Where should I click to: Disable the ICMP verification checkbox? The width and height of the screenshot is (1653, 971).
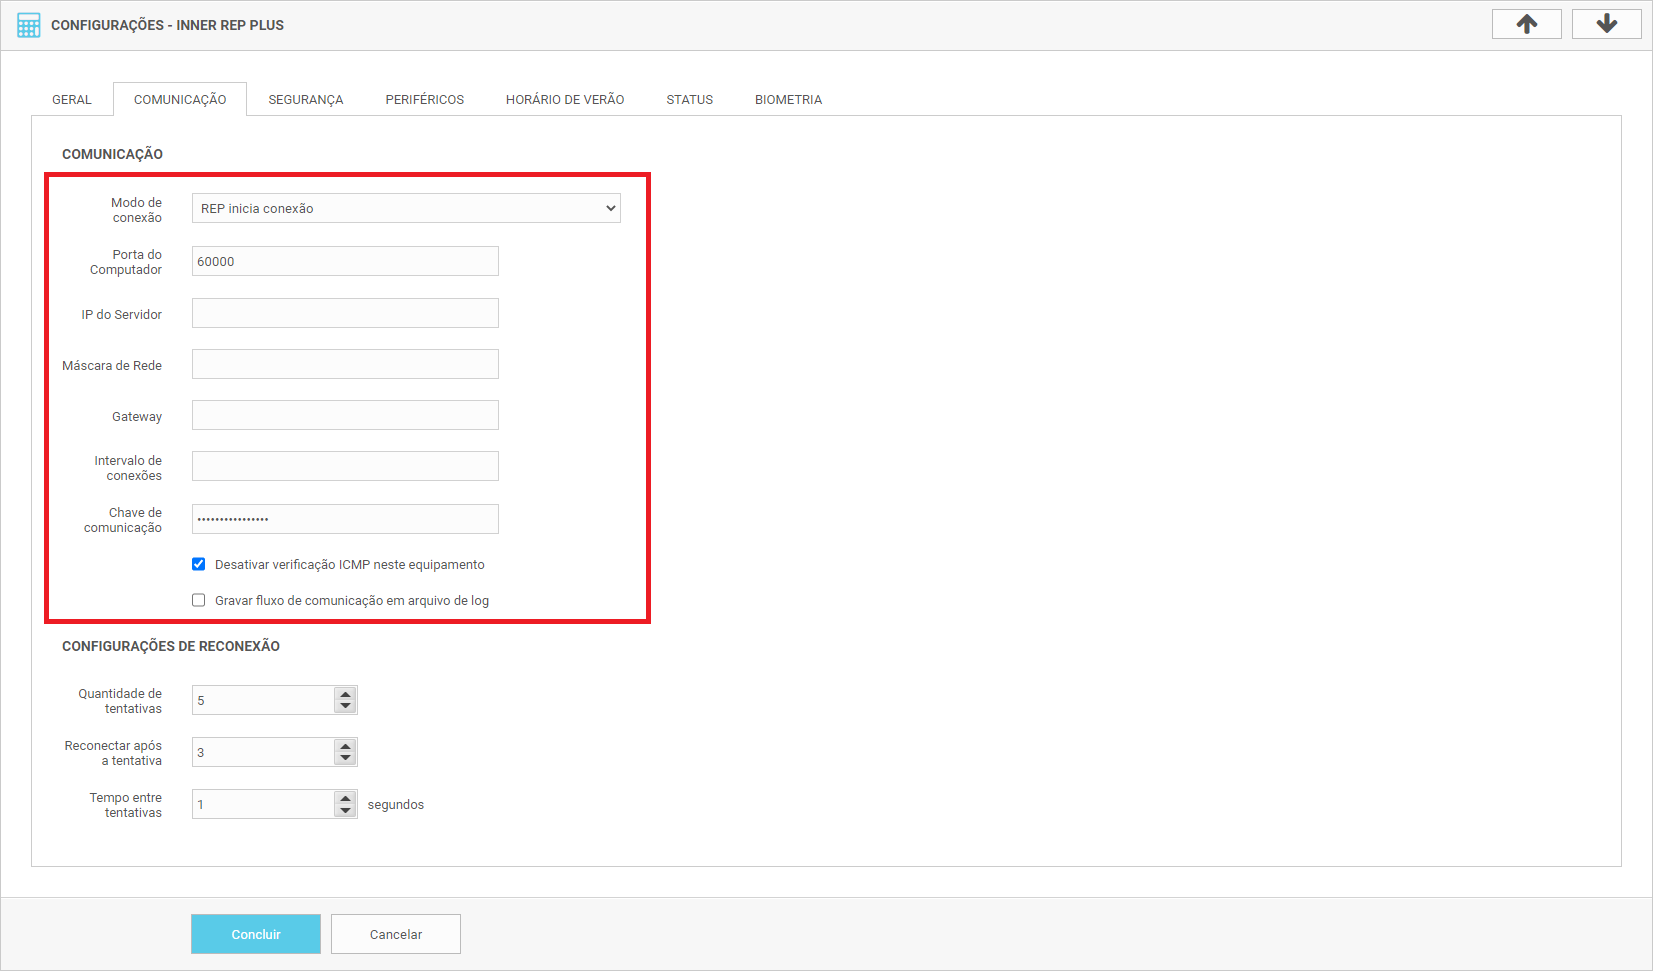point(199,564)
